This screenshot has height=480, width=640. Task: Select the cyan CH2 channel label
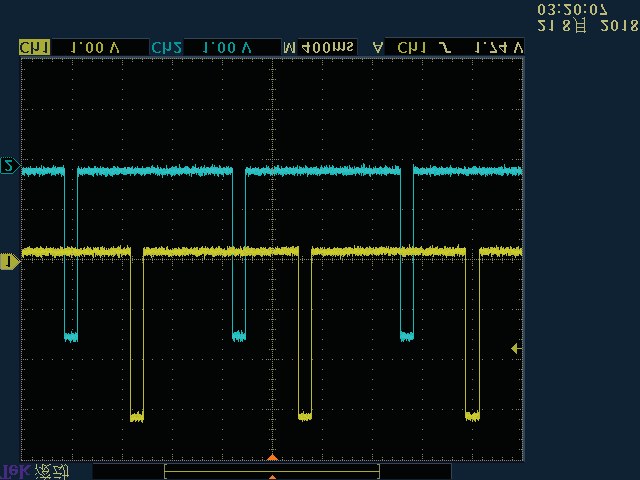pyautogui.click(x=164, y=47)
